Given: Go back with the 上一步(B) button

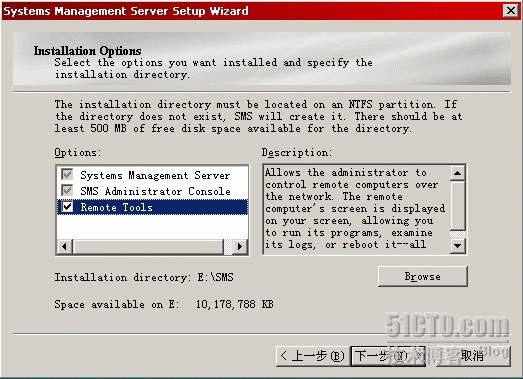Looking at the screenshot, I should click(313, 356).
